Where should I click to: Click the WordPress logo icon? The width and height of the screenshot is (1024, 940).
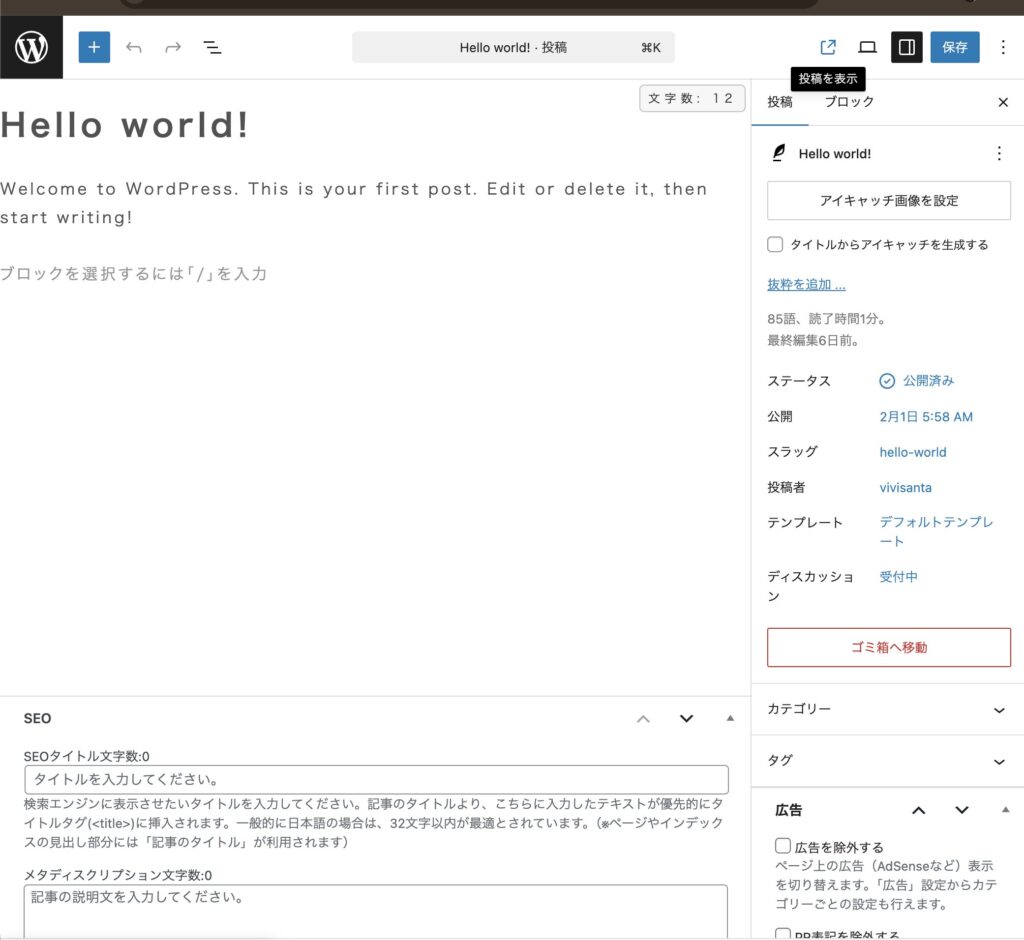32,47
